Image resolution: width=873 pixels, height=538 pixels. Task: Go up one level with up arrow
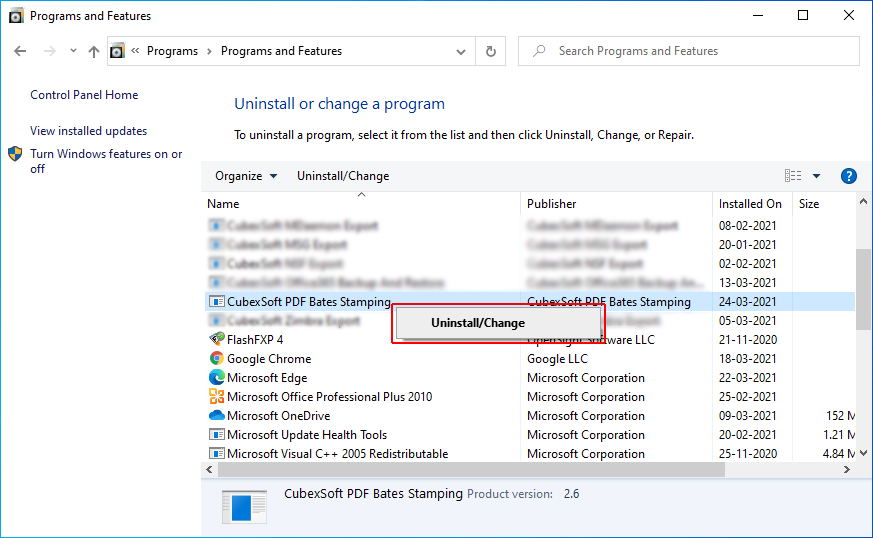click(x=94, y=51)
